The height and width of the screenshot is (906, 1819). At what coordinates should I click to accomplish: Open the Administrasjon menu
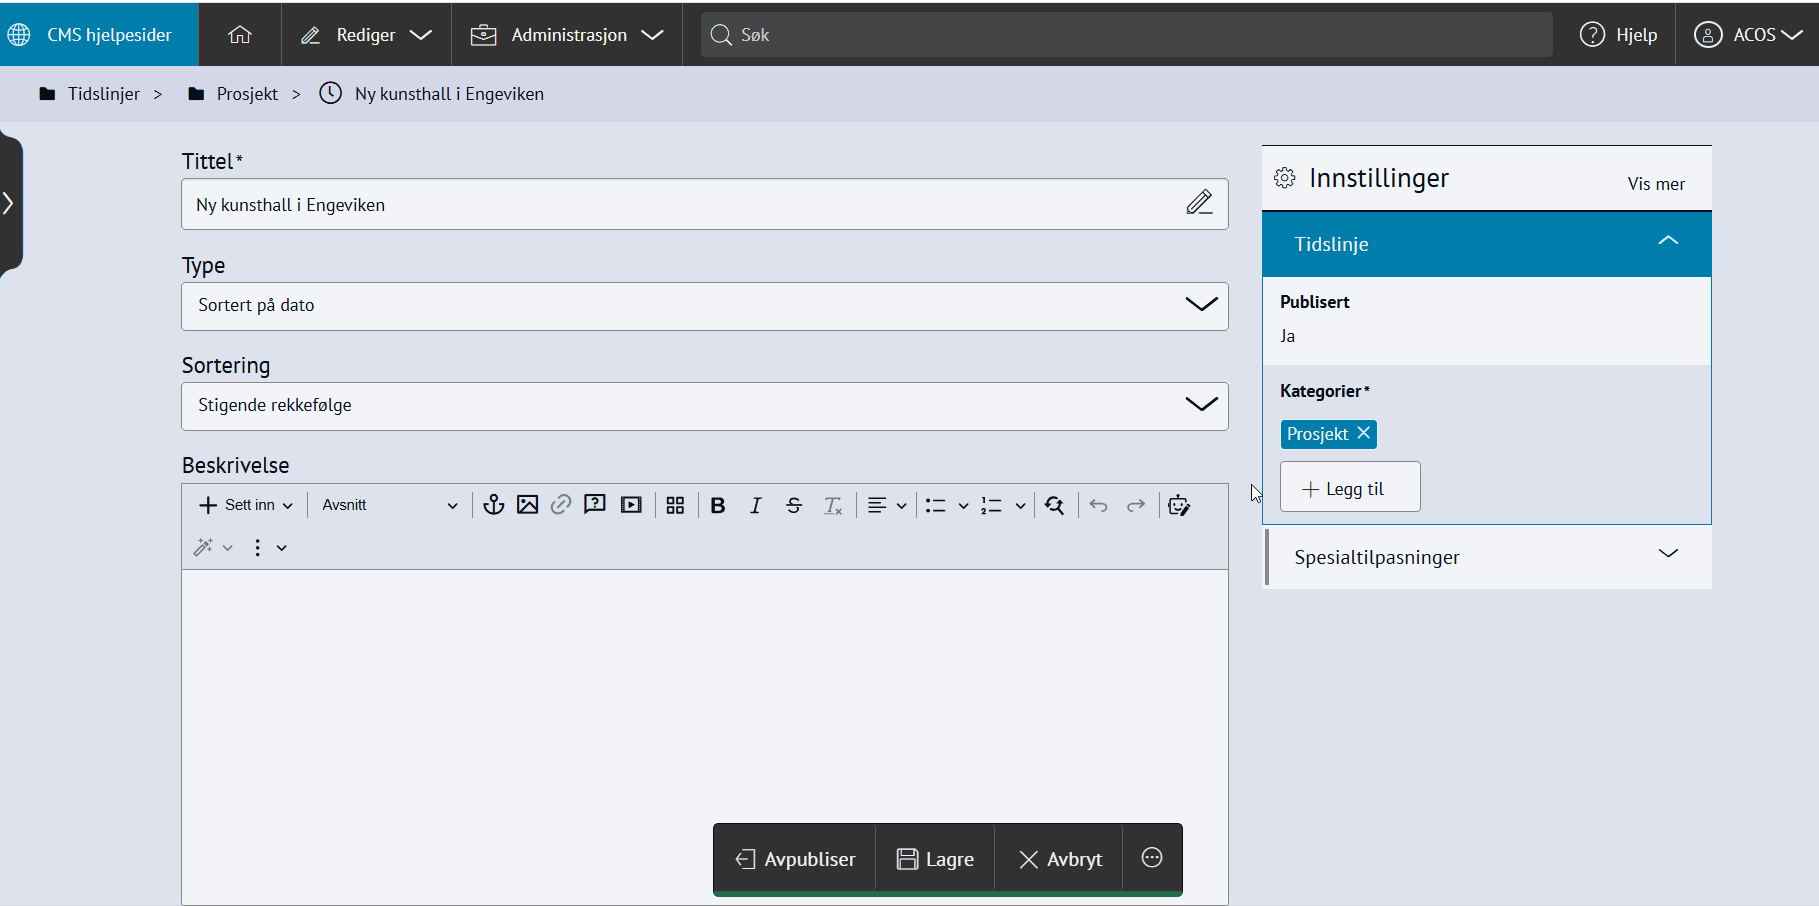pyautogui.click(x=567, y=35)
